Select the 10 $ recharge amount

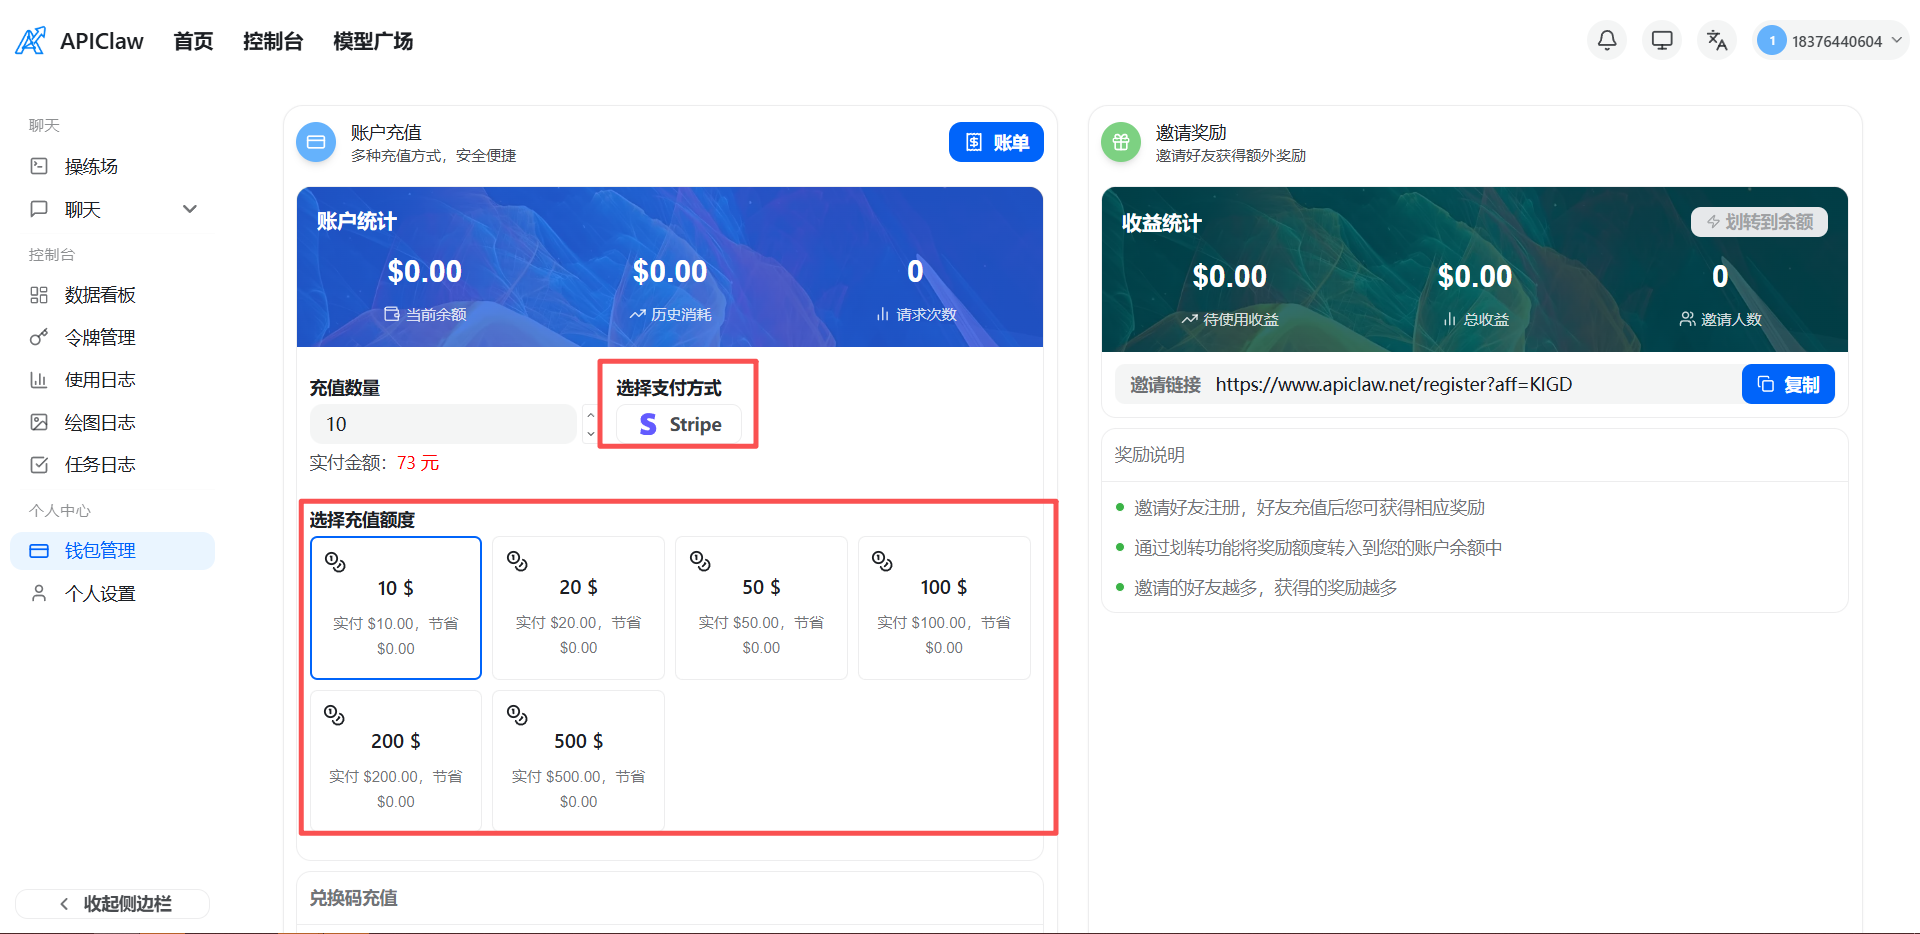pos(396,608)
